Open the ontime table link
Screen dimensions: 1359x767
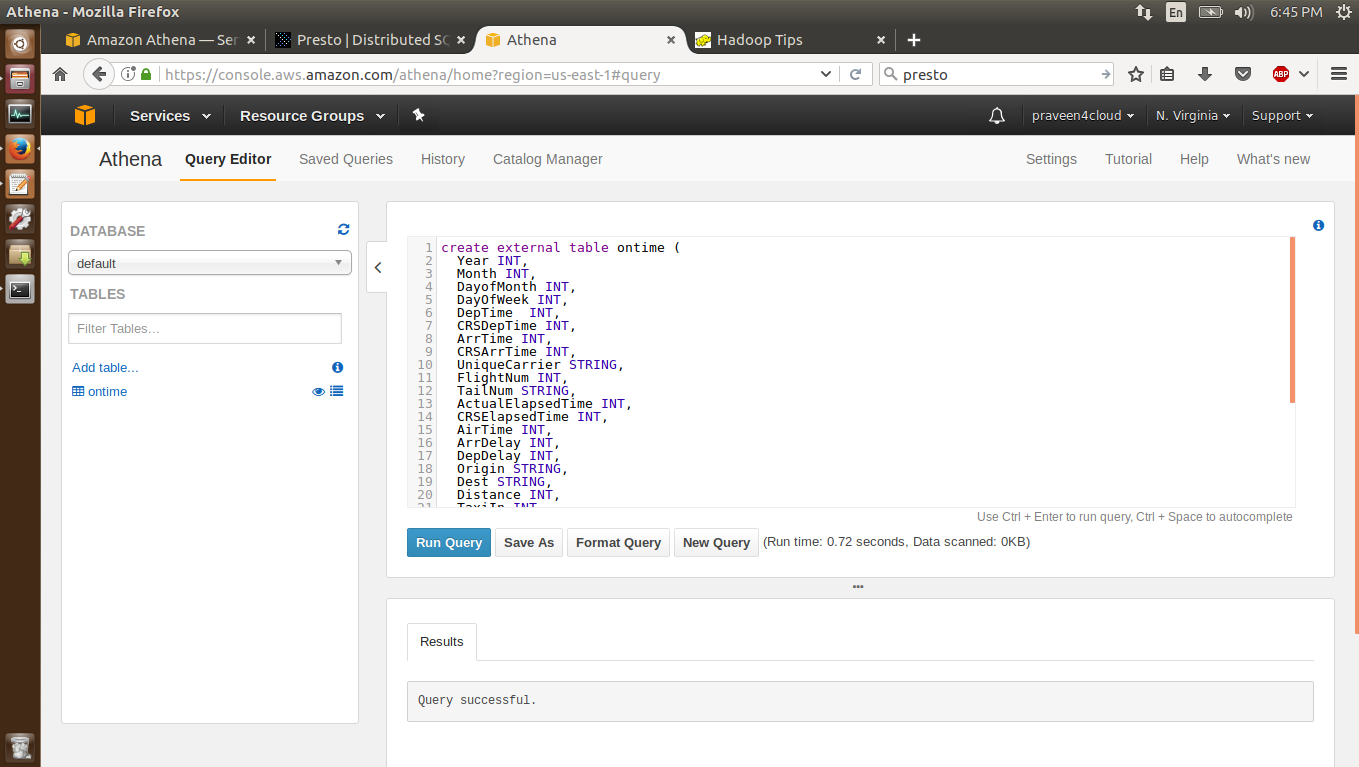click(x=107, y=392)
